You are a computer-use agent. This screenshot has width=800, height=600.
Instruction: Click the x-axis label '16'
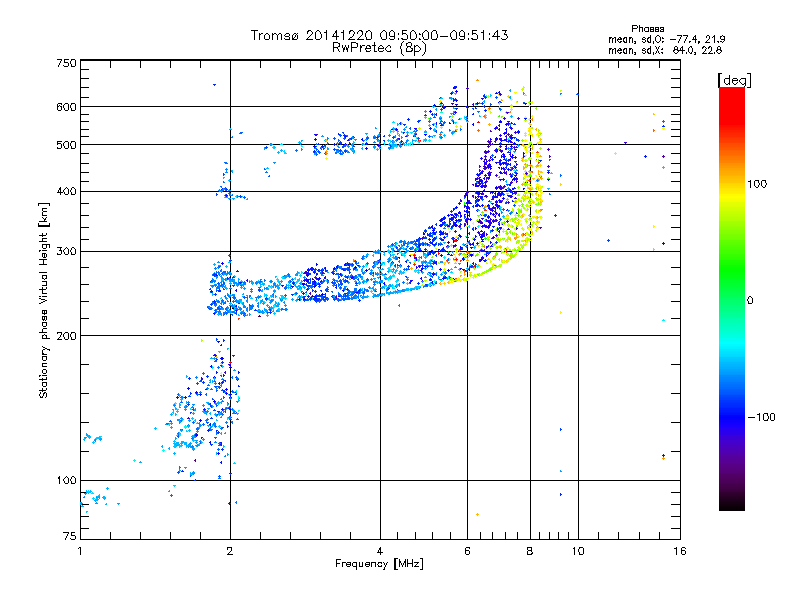click(680, 551)
